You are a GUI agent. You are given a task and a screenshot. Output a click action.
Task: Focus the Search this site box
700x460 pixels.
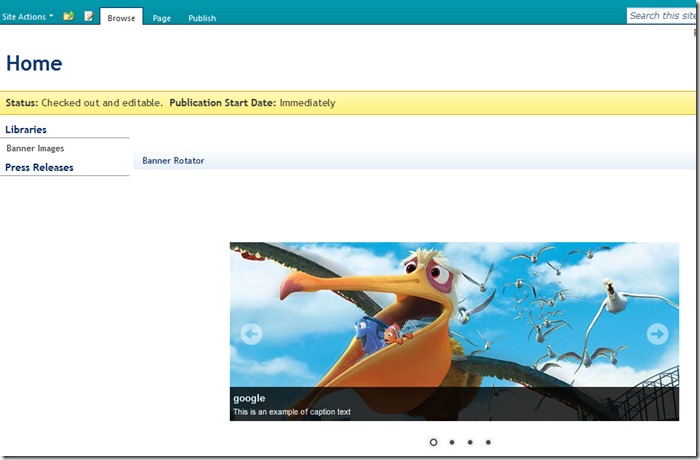(662, 16)
